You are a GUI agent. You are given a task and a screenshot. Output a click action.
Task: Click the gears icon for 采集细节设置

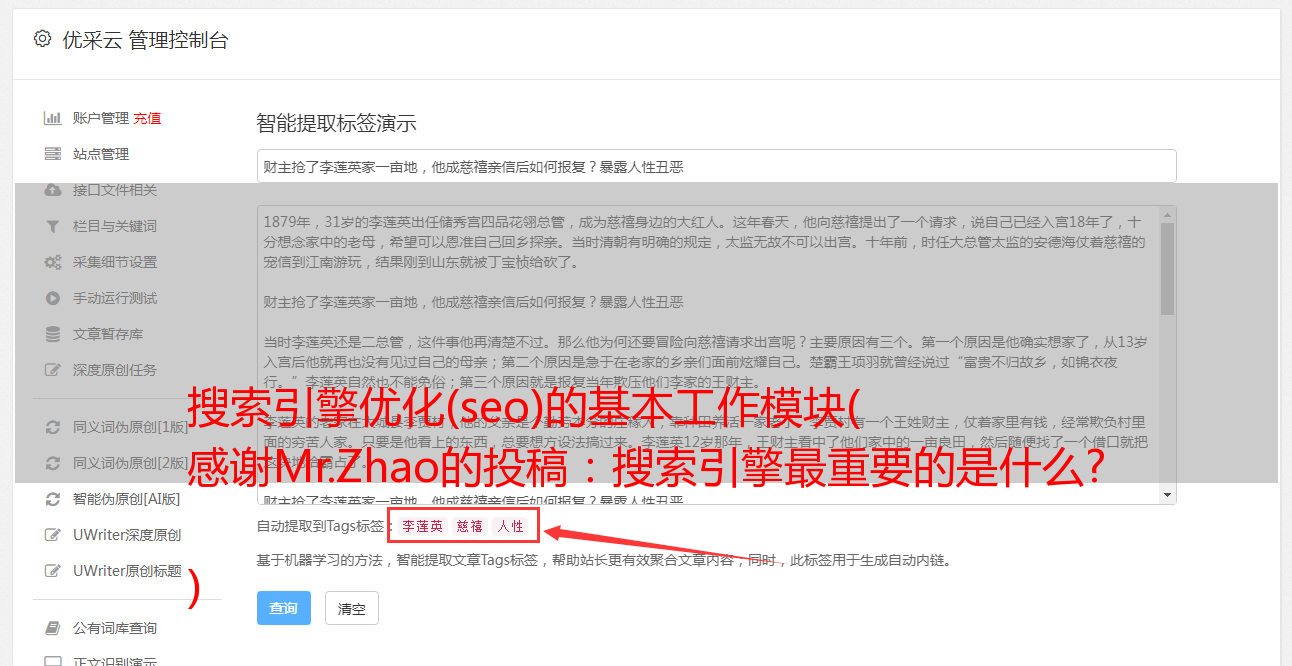53,262
